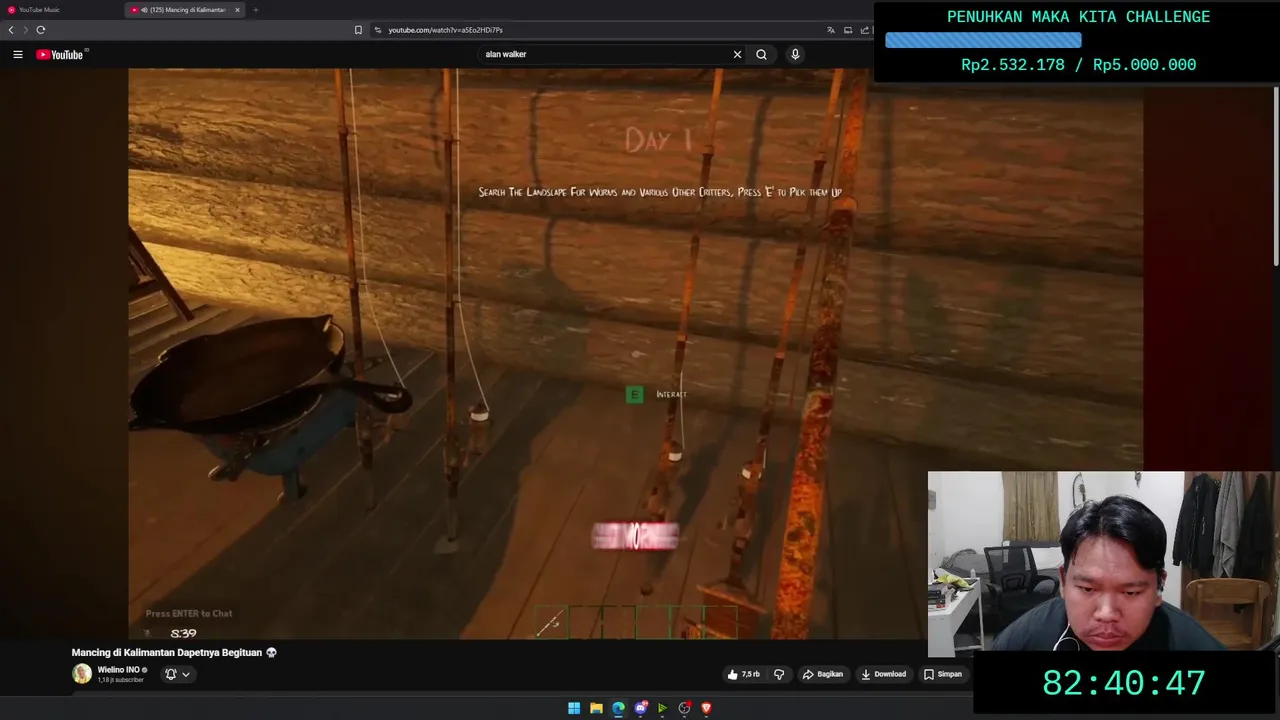
Task: Open a new browser tab
Action: 255,10
